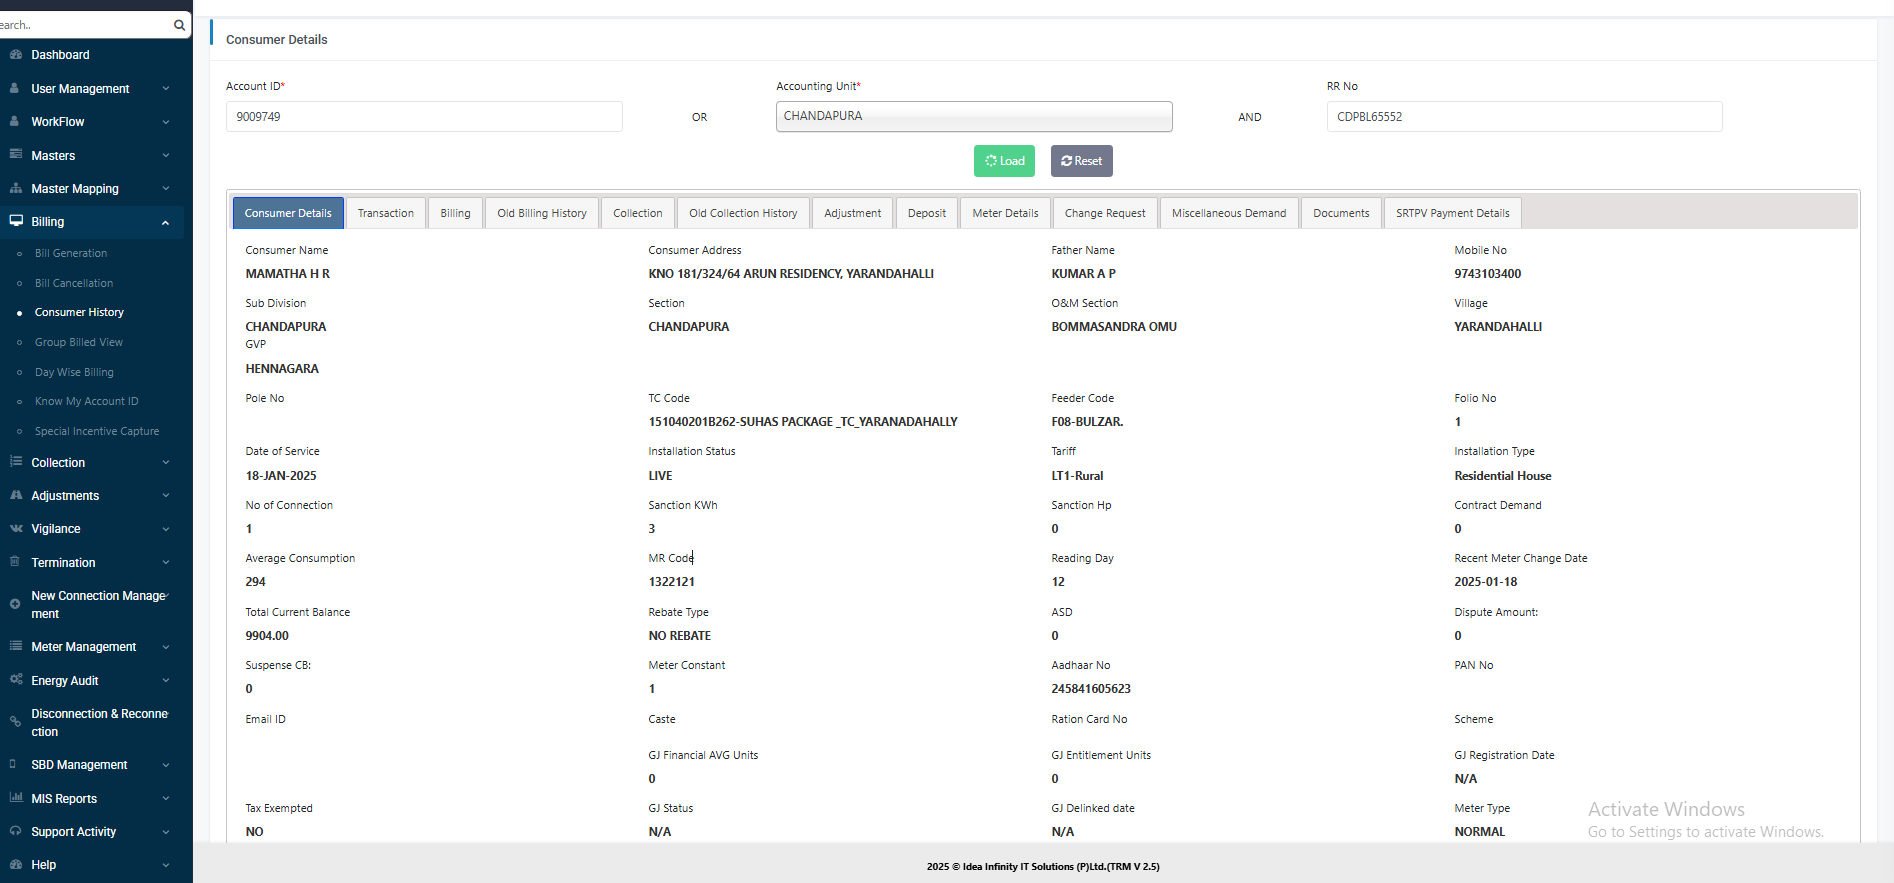Open Bill Cancellation submenu link
This screenshot has height=883, width=1894.
[x=74, y=283]
